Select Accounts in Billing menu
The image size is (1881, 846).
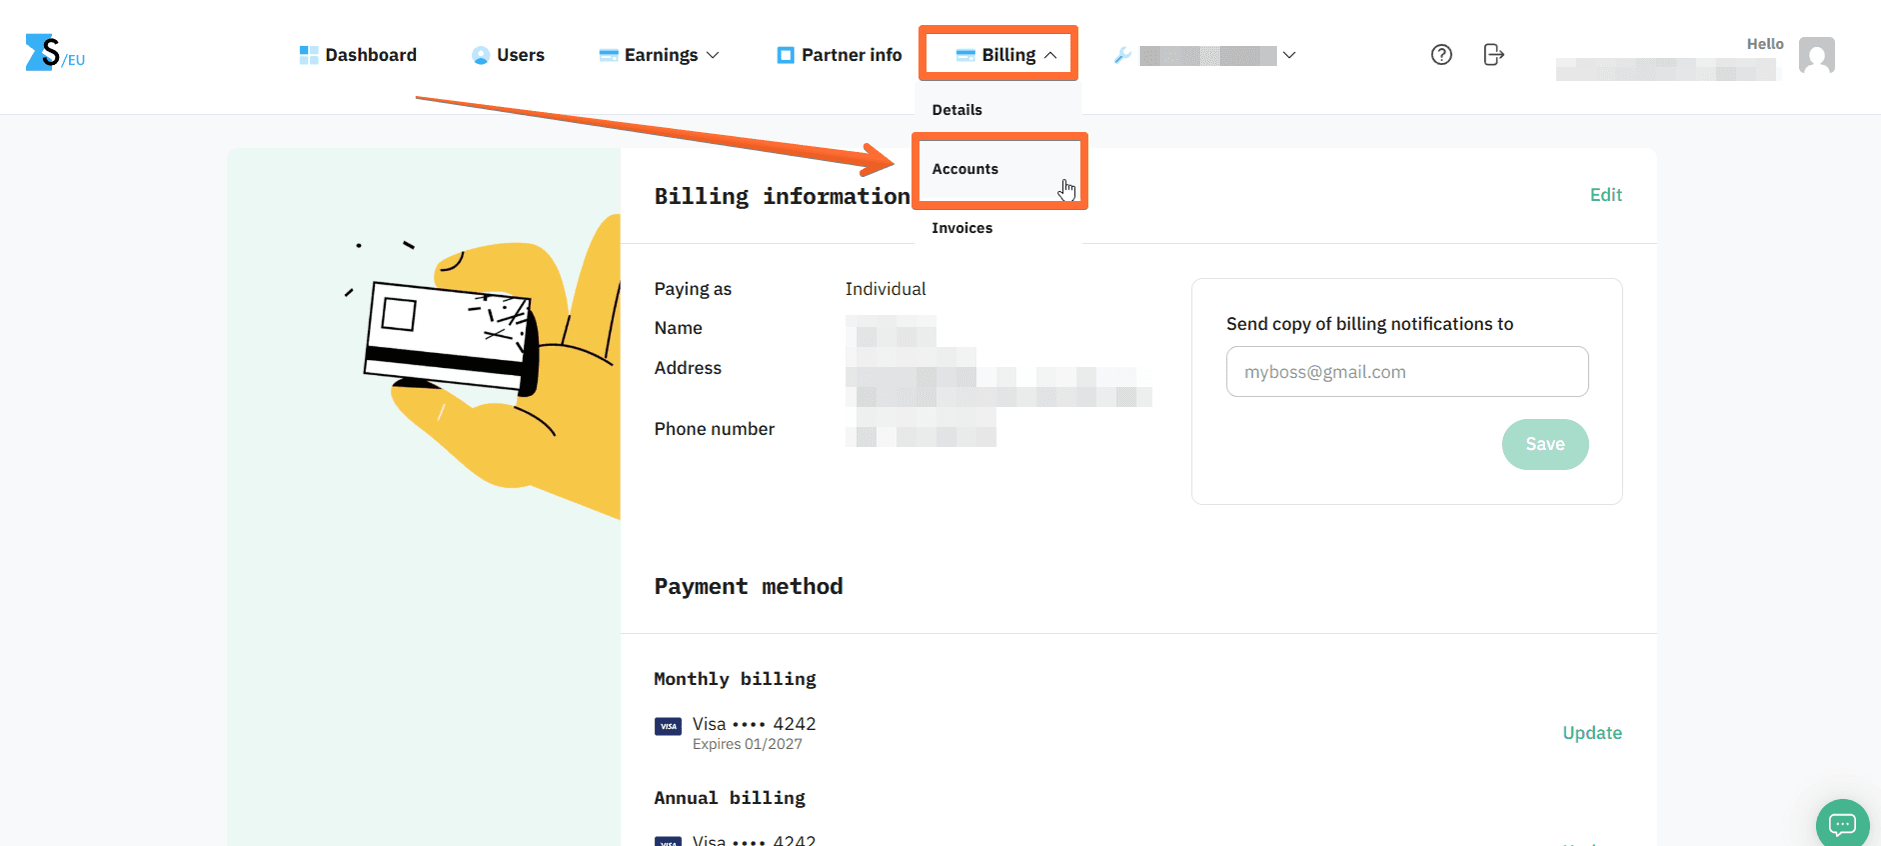pos(965,169)
